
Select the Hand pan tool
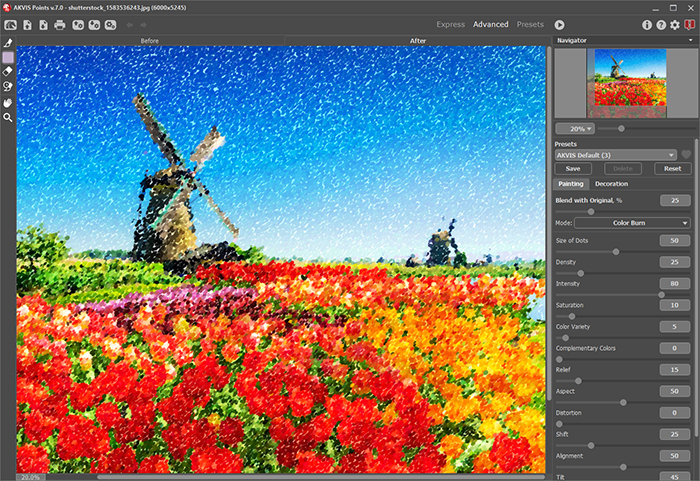(x=8, y=102)
